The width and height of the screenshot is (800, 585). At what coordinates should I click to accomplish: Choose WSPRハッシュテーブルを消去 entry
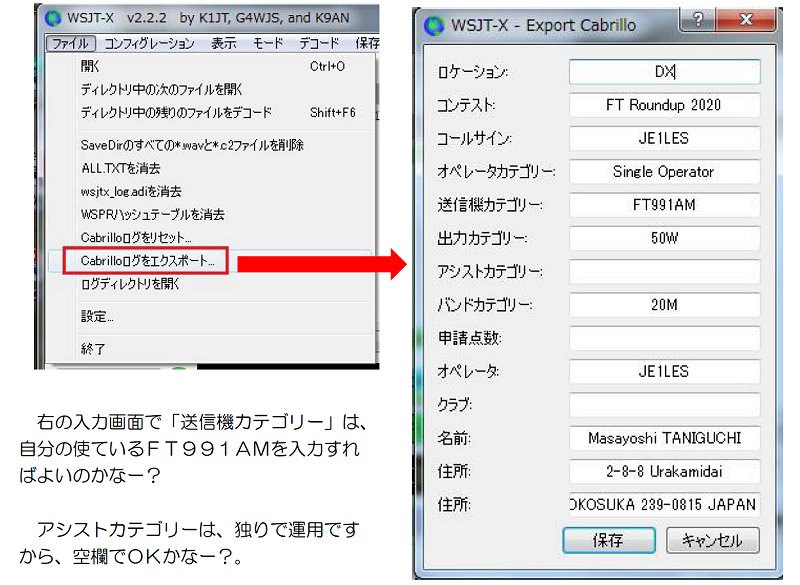[x=211, y=215]
